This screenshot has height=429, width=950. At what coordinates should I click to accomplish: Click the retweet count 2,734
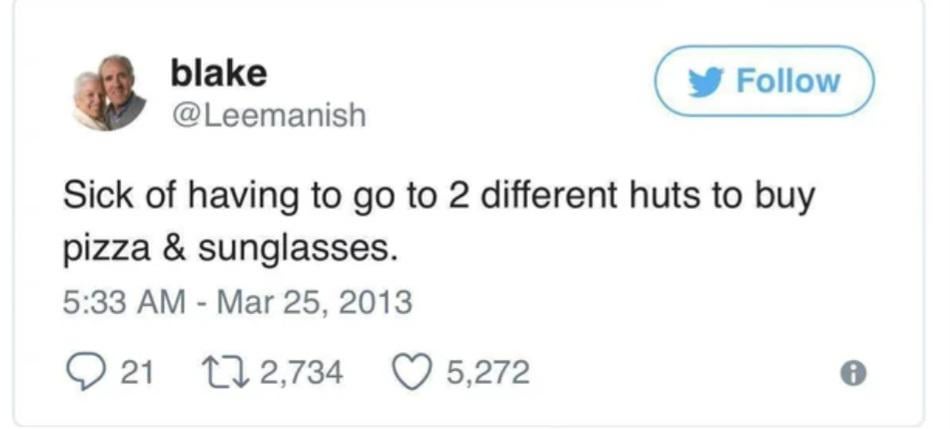click(301, 373)
